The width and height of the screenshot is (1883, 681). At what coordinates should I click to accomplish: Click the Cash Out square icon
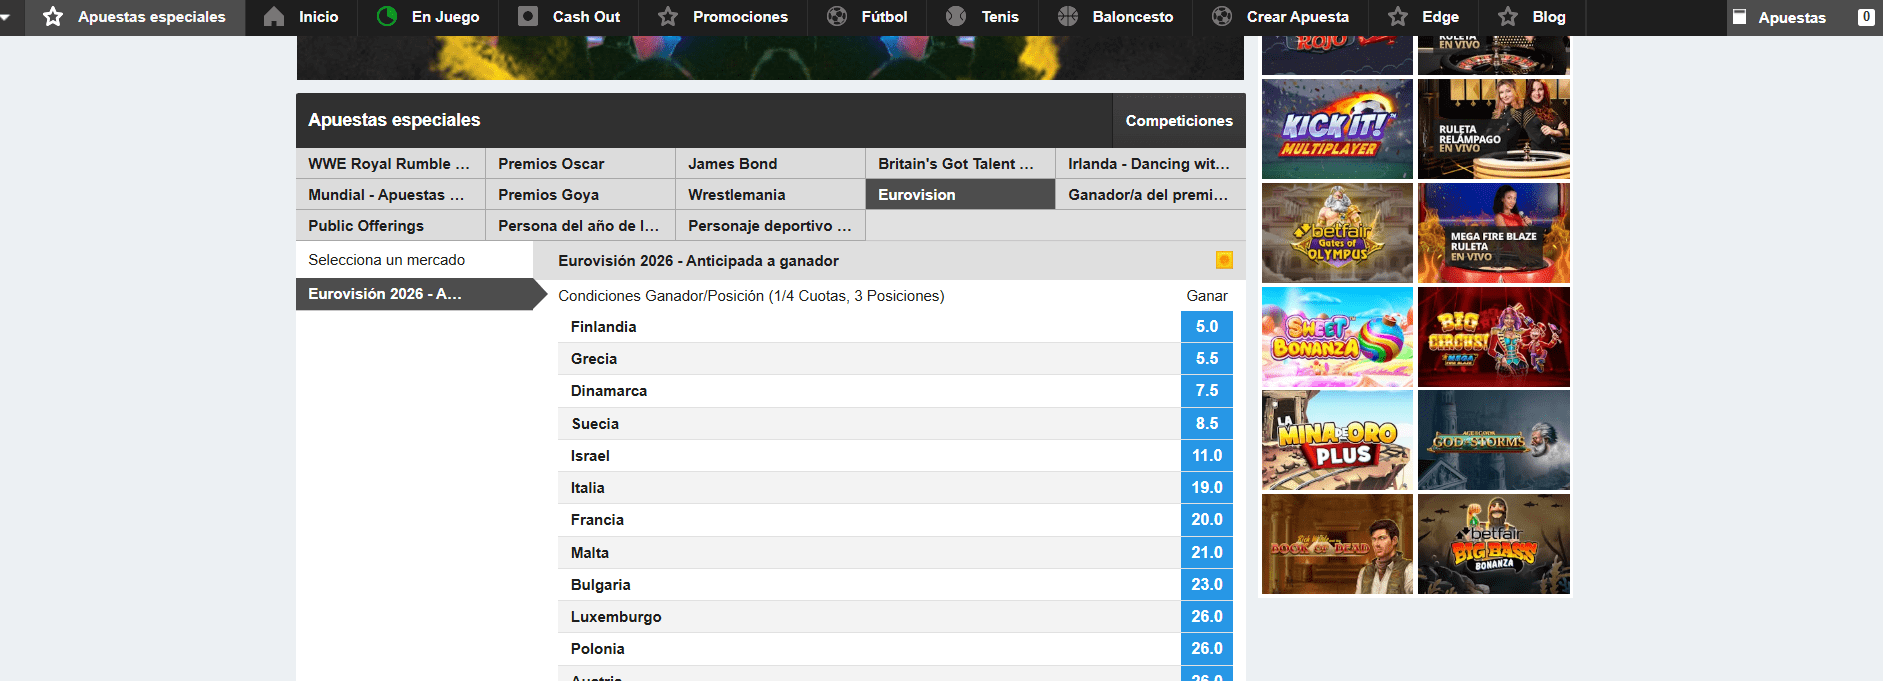point(528,16)
